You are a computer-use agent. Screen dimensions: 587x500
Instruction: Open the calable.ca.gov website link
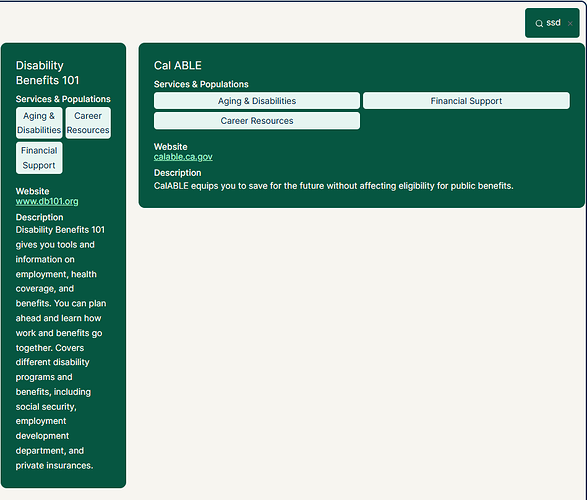[183, 157]
